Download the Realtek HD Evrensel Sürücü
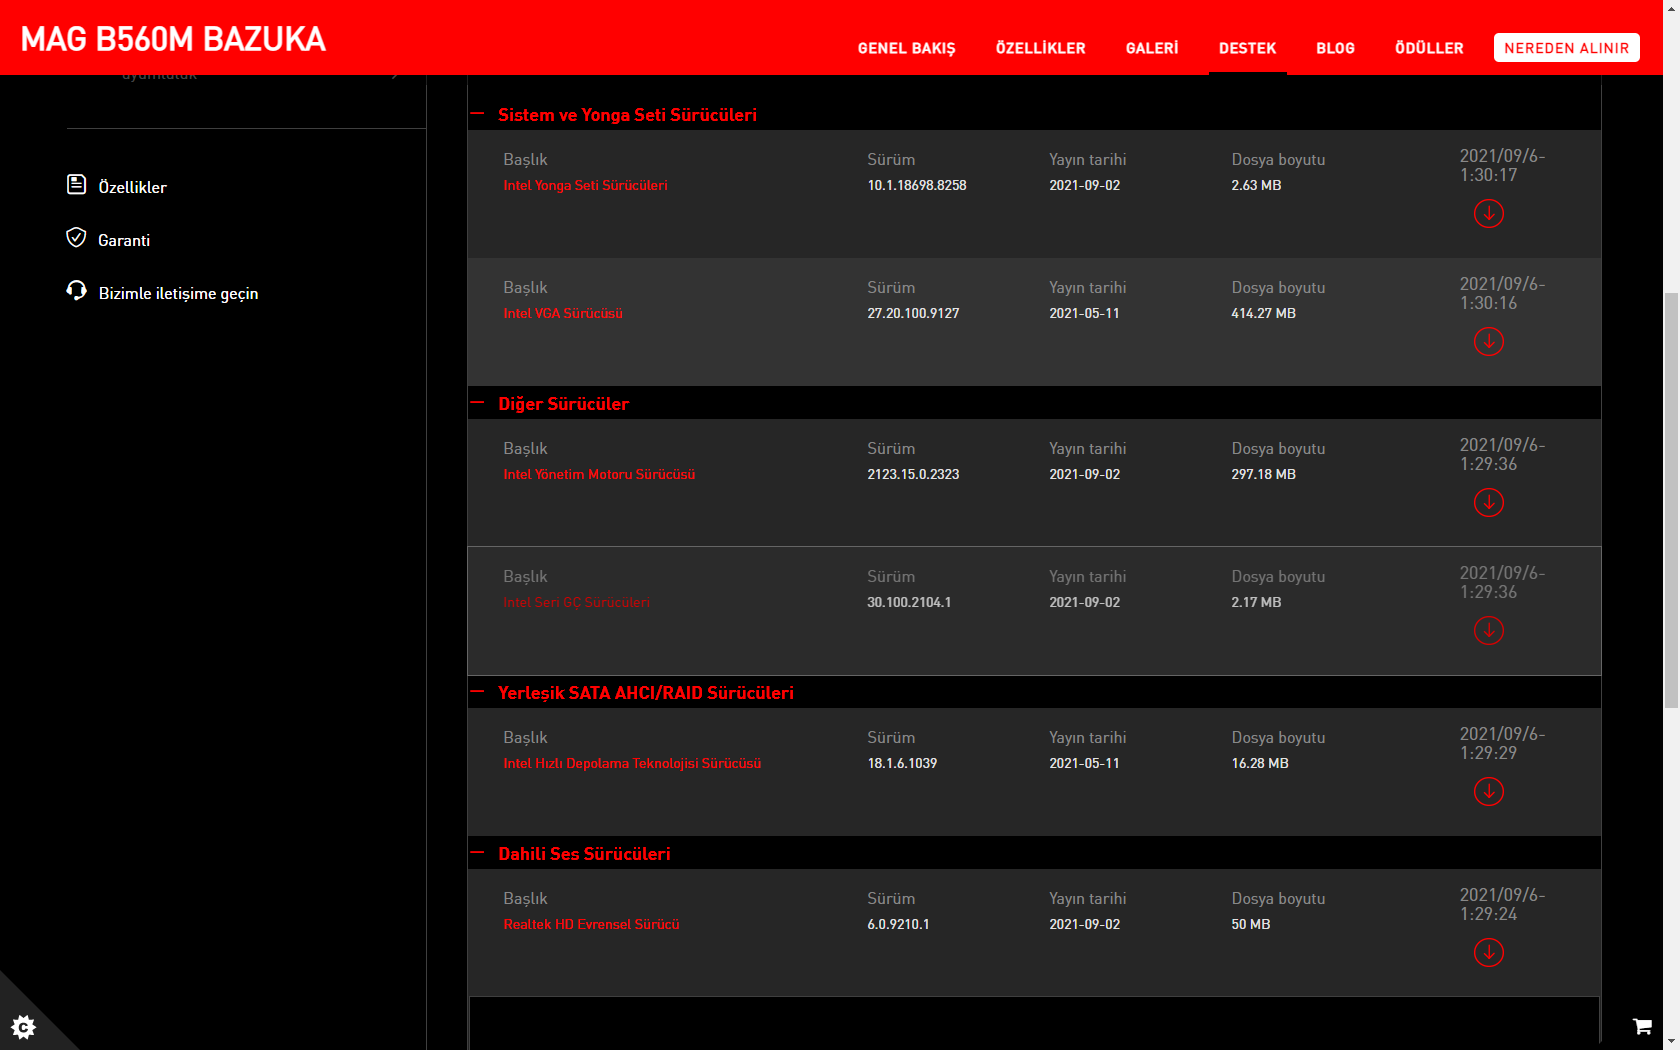The width and height of the screenshot is (1680, 1050). tap(1488, 952)
